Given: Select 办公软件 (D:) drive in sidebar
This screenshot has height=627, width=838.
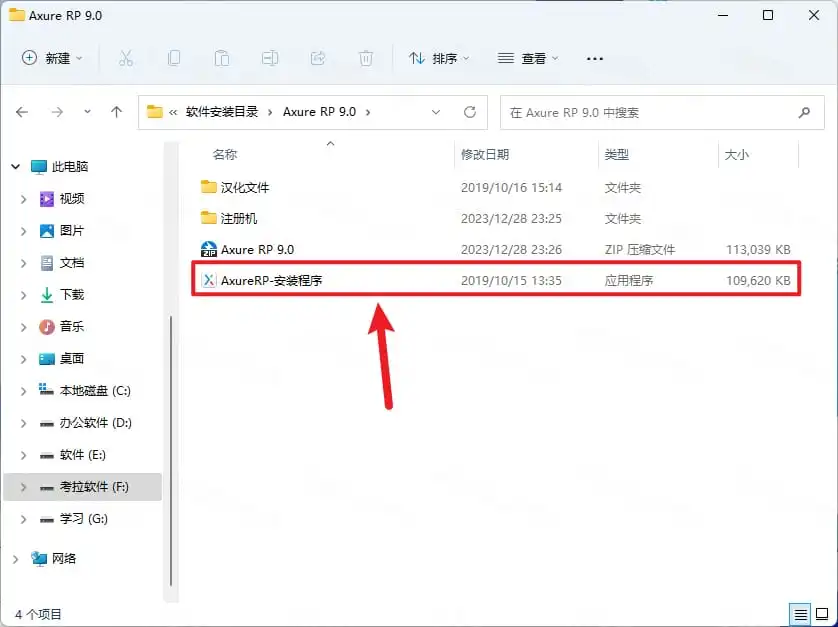Looking at the screenshot, I should (x=95, y=423).
